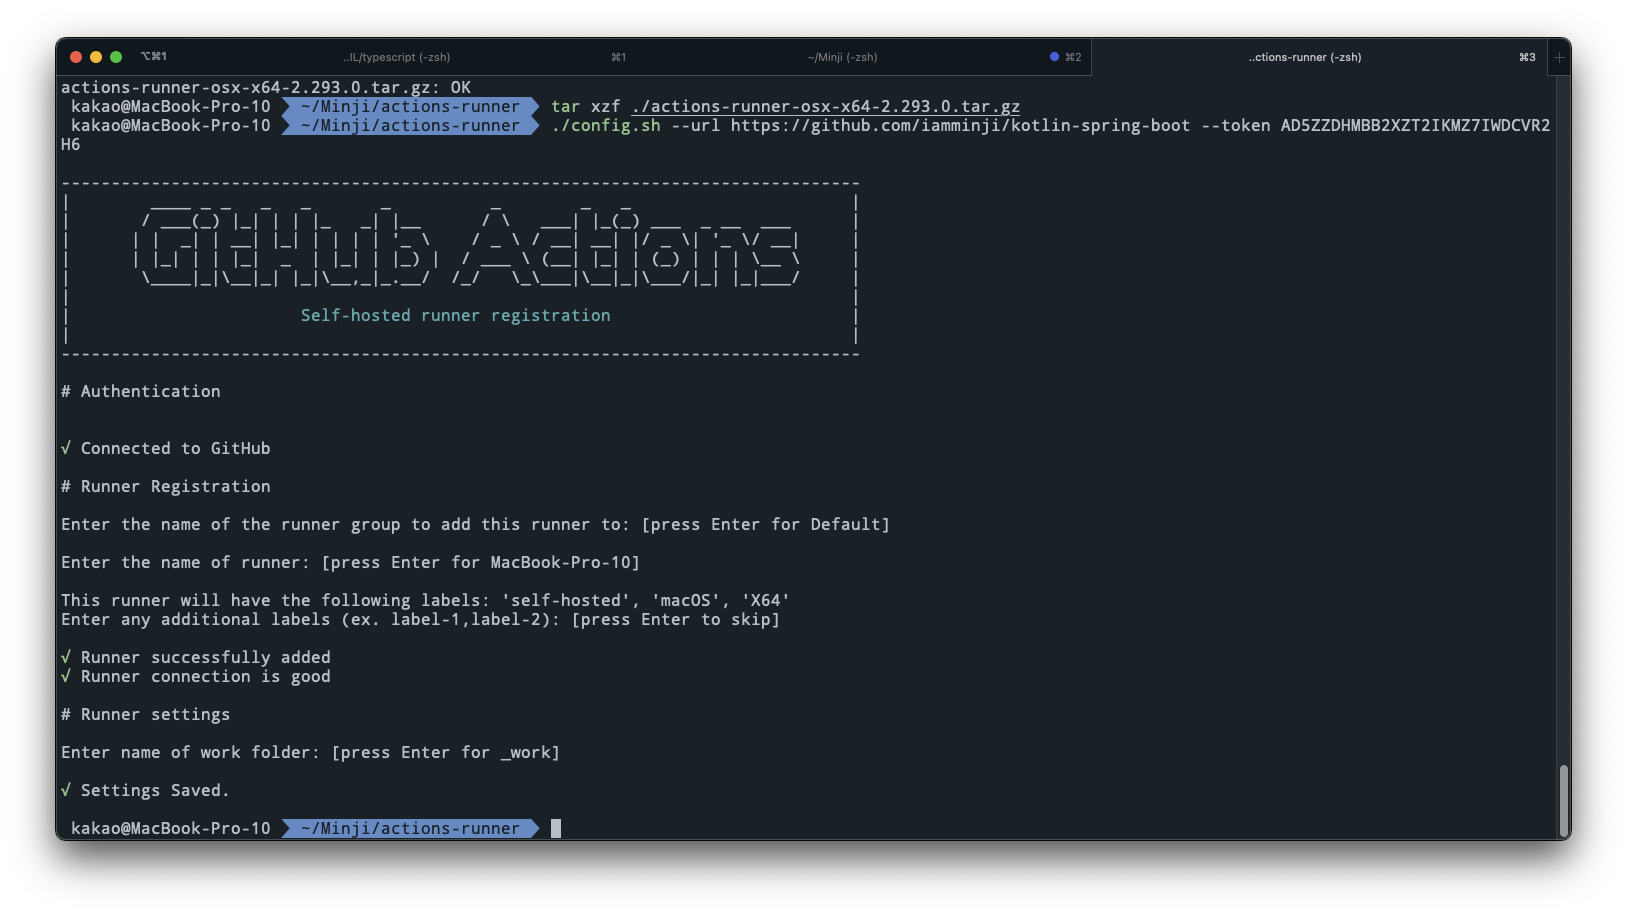Viewport: 1627px width, 914px height.
Task: Click the --token value text
Action: pyautogui.click(x=1415, y=126)
